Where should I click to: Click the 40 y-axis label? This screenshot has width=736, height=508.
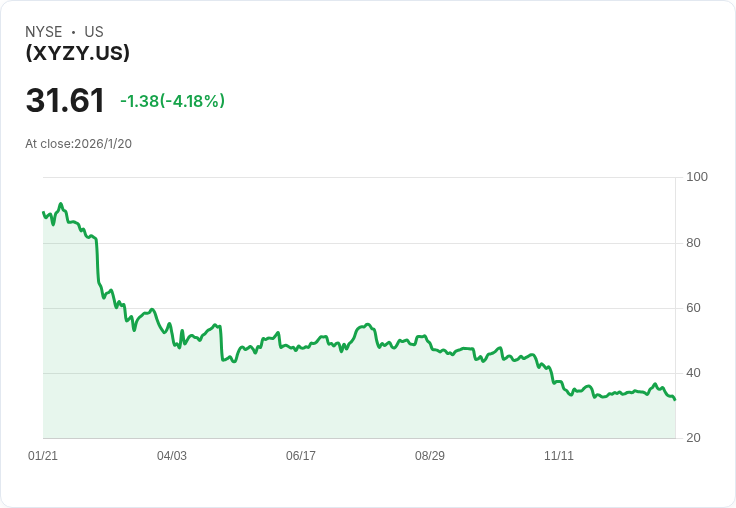tap(693, 373)
